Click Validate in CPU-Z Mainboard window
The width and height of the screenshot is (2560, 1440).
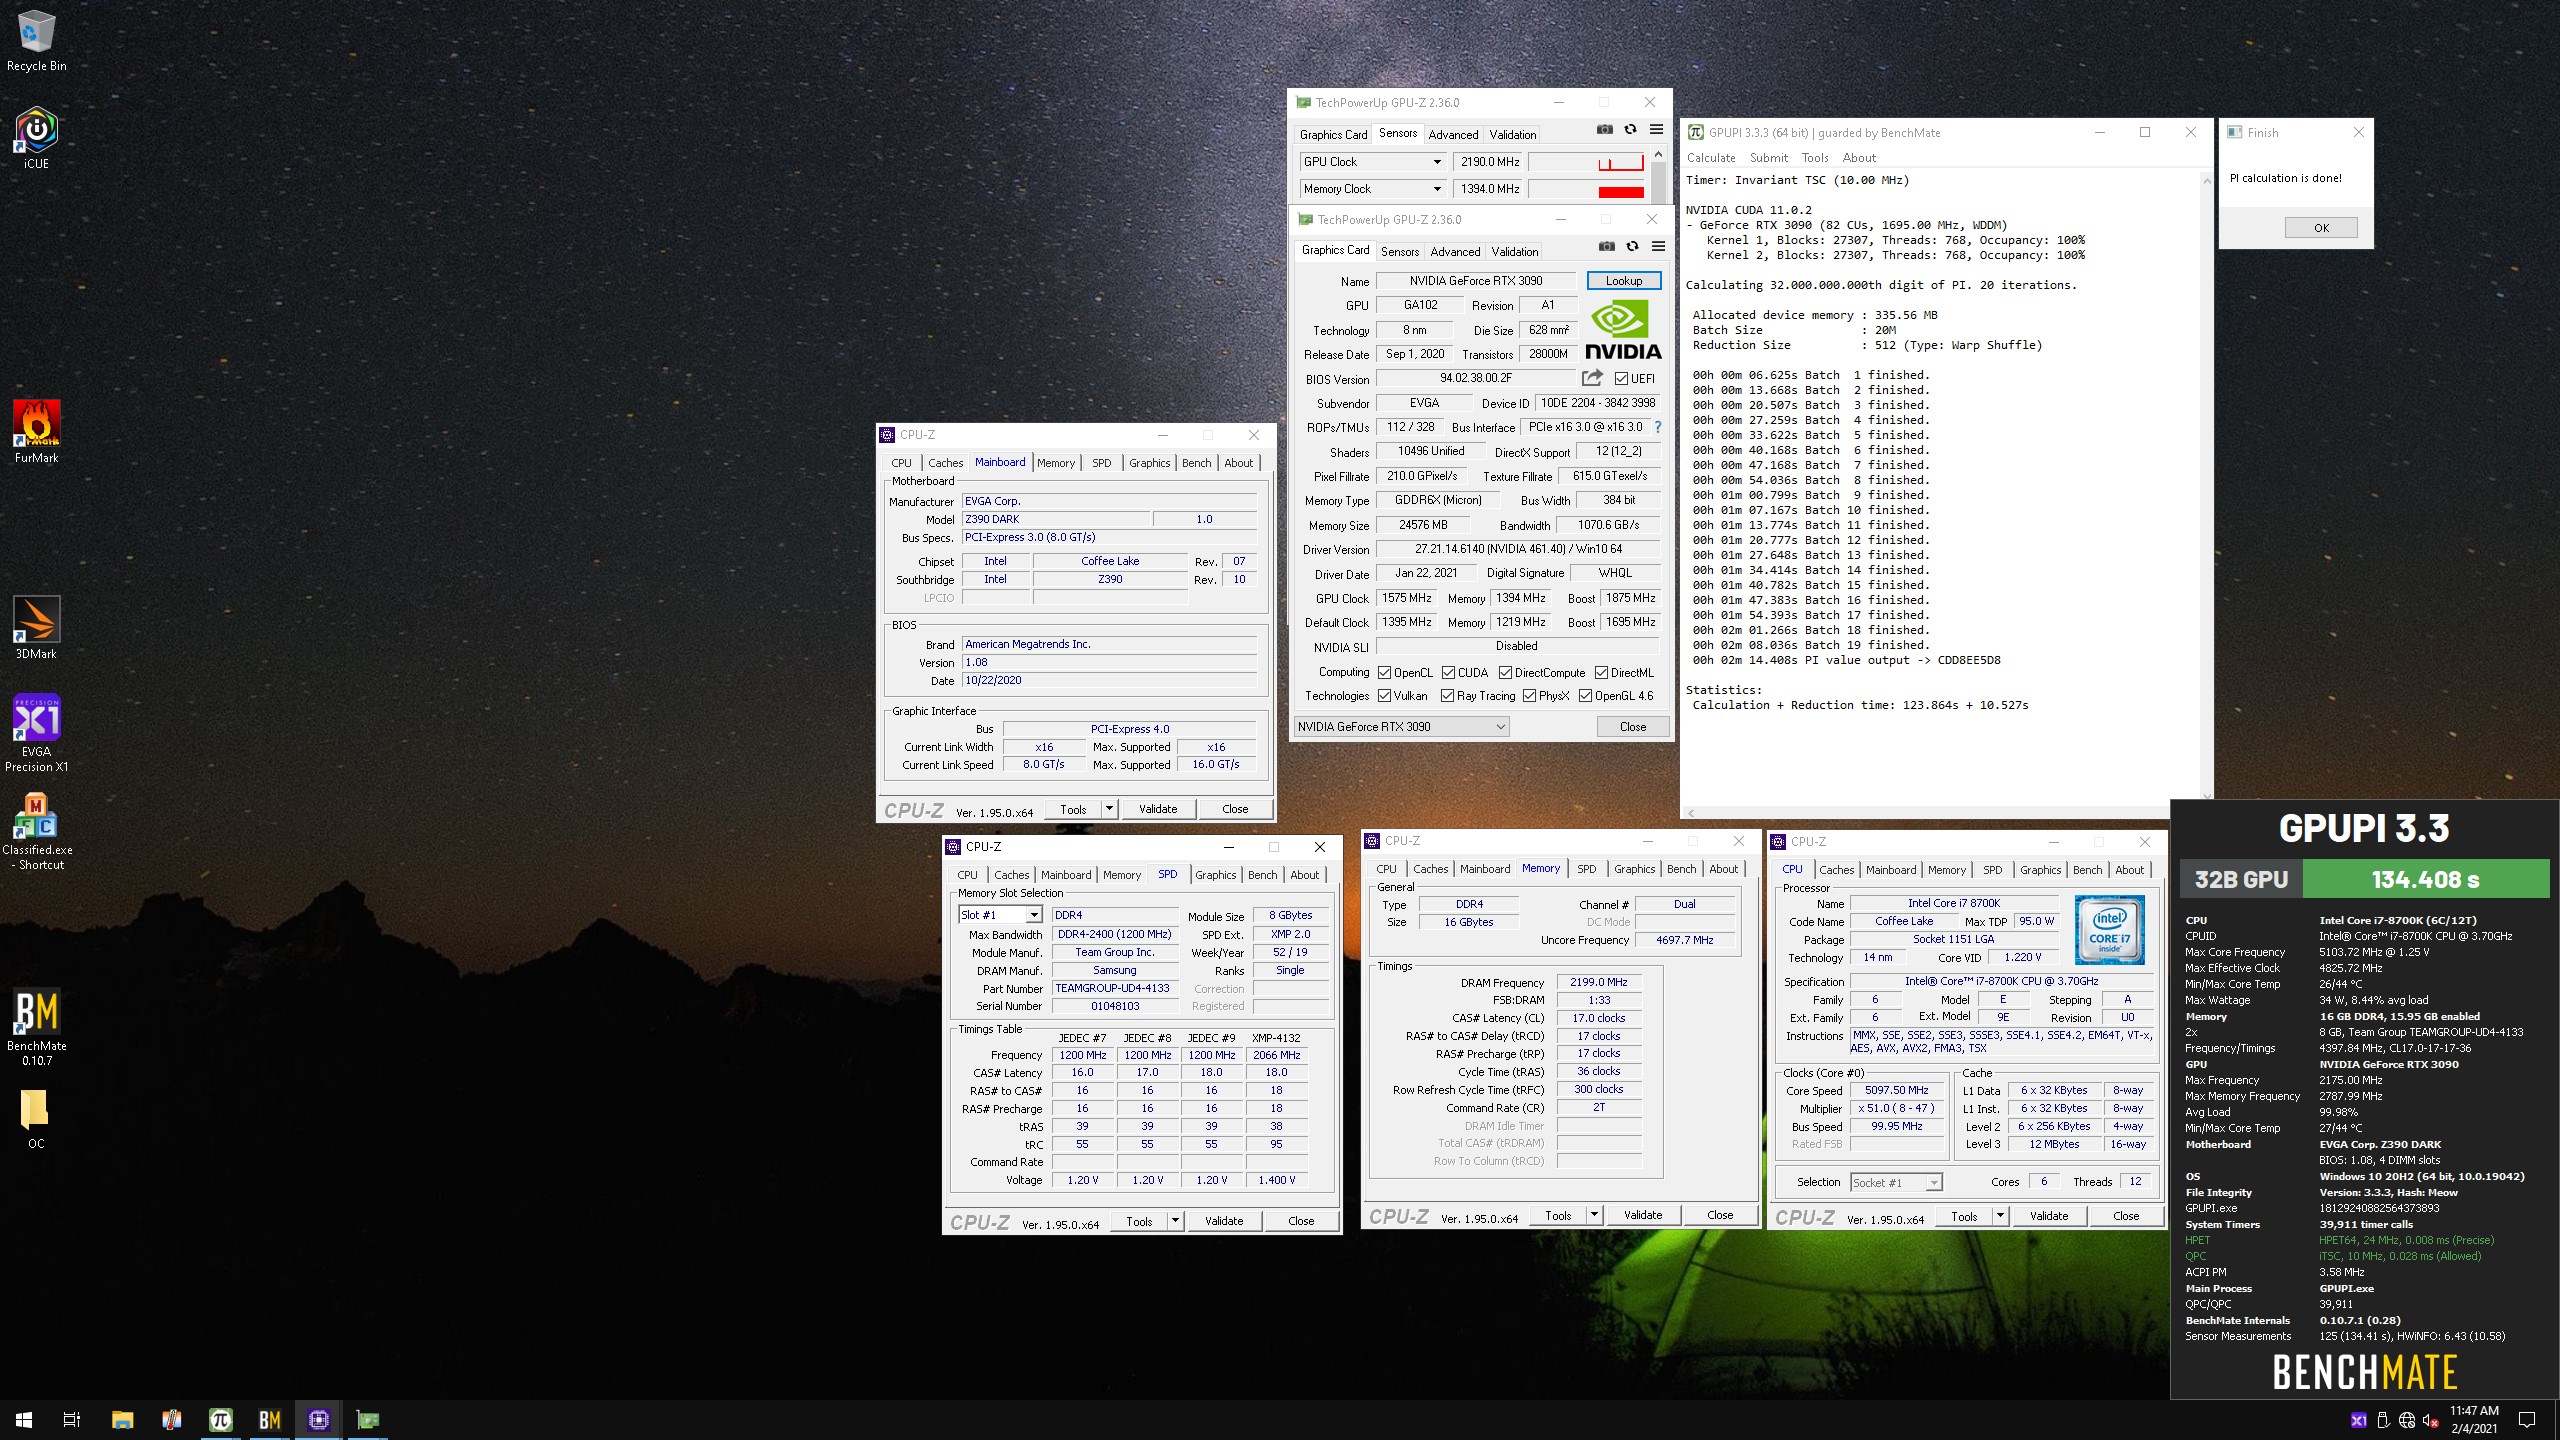pos(1158,809)
